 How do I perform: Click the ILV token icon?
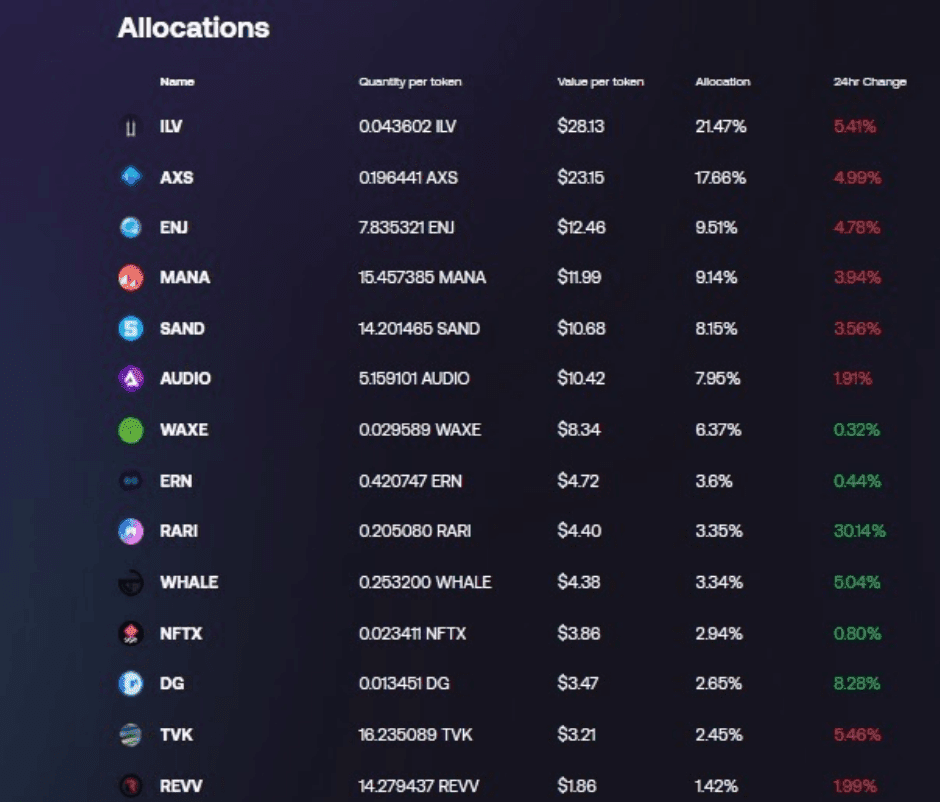(x=131, y=126)
